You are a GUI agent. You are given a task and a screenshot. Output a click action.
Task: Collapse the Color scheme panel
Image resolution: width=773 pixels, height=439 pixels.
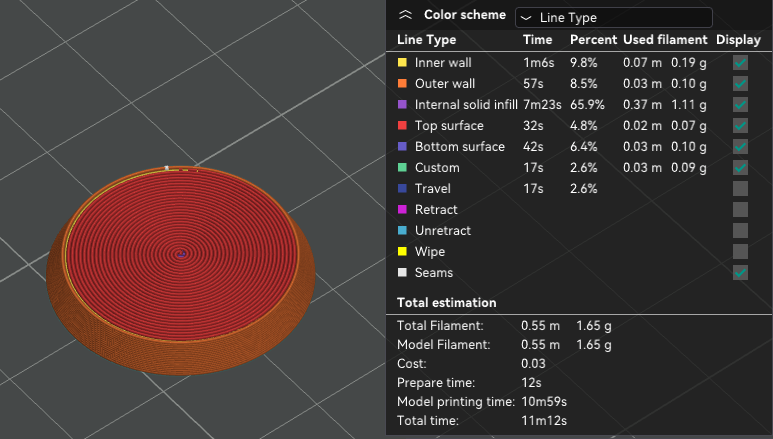coord(405,15)
